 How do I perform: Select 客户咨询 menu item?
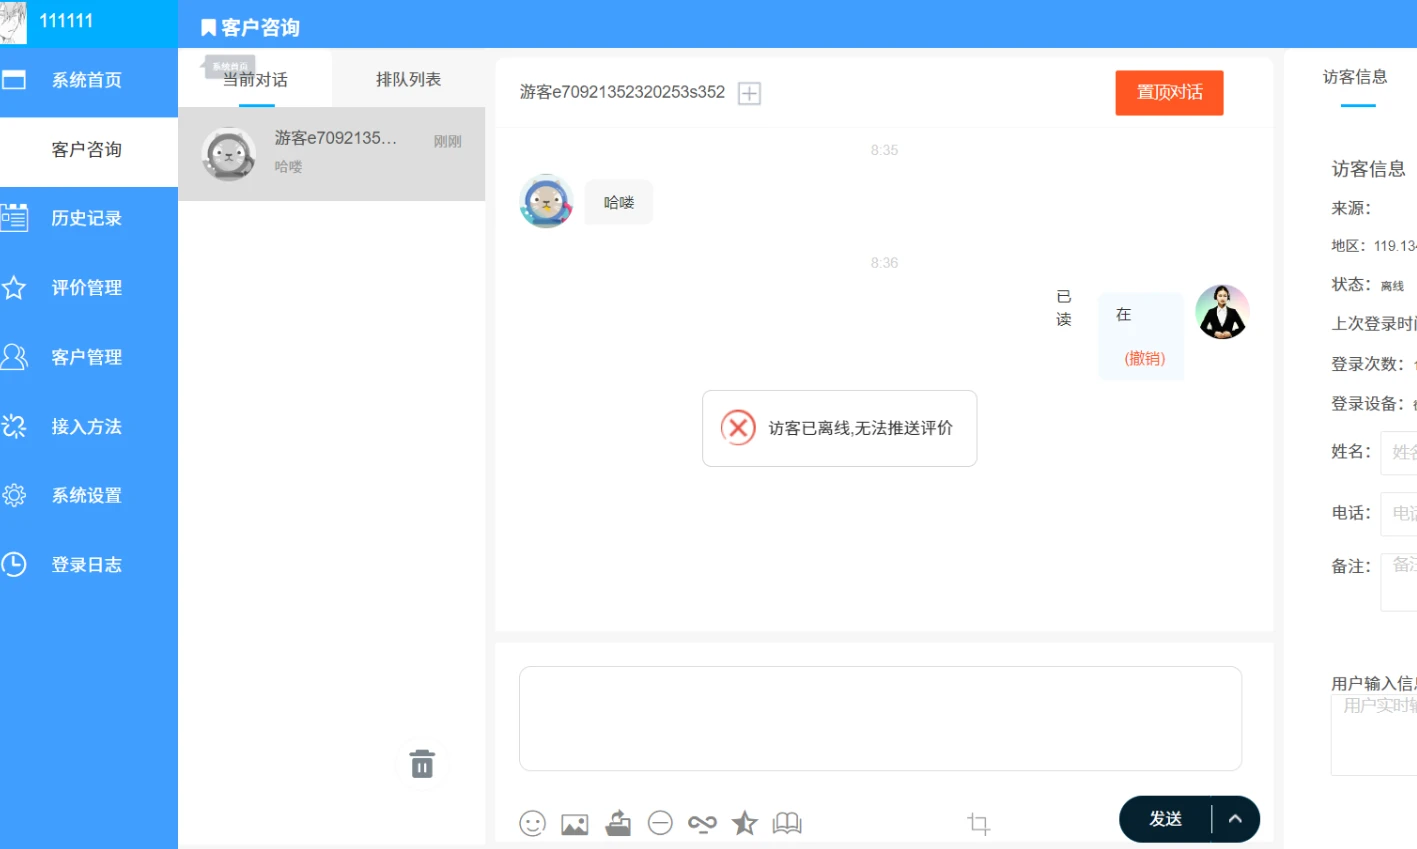click(89, 150)
